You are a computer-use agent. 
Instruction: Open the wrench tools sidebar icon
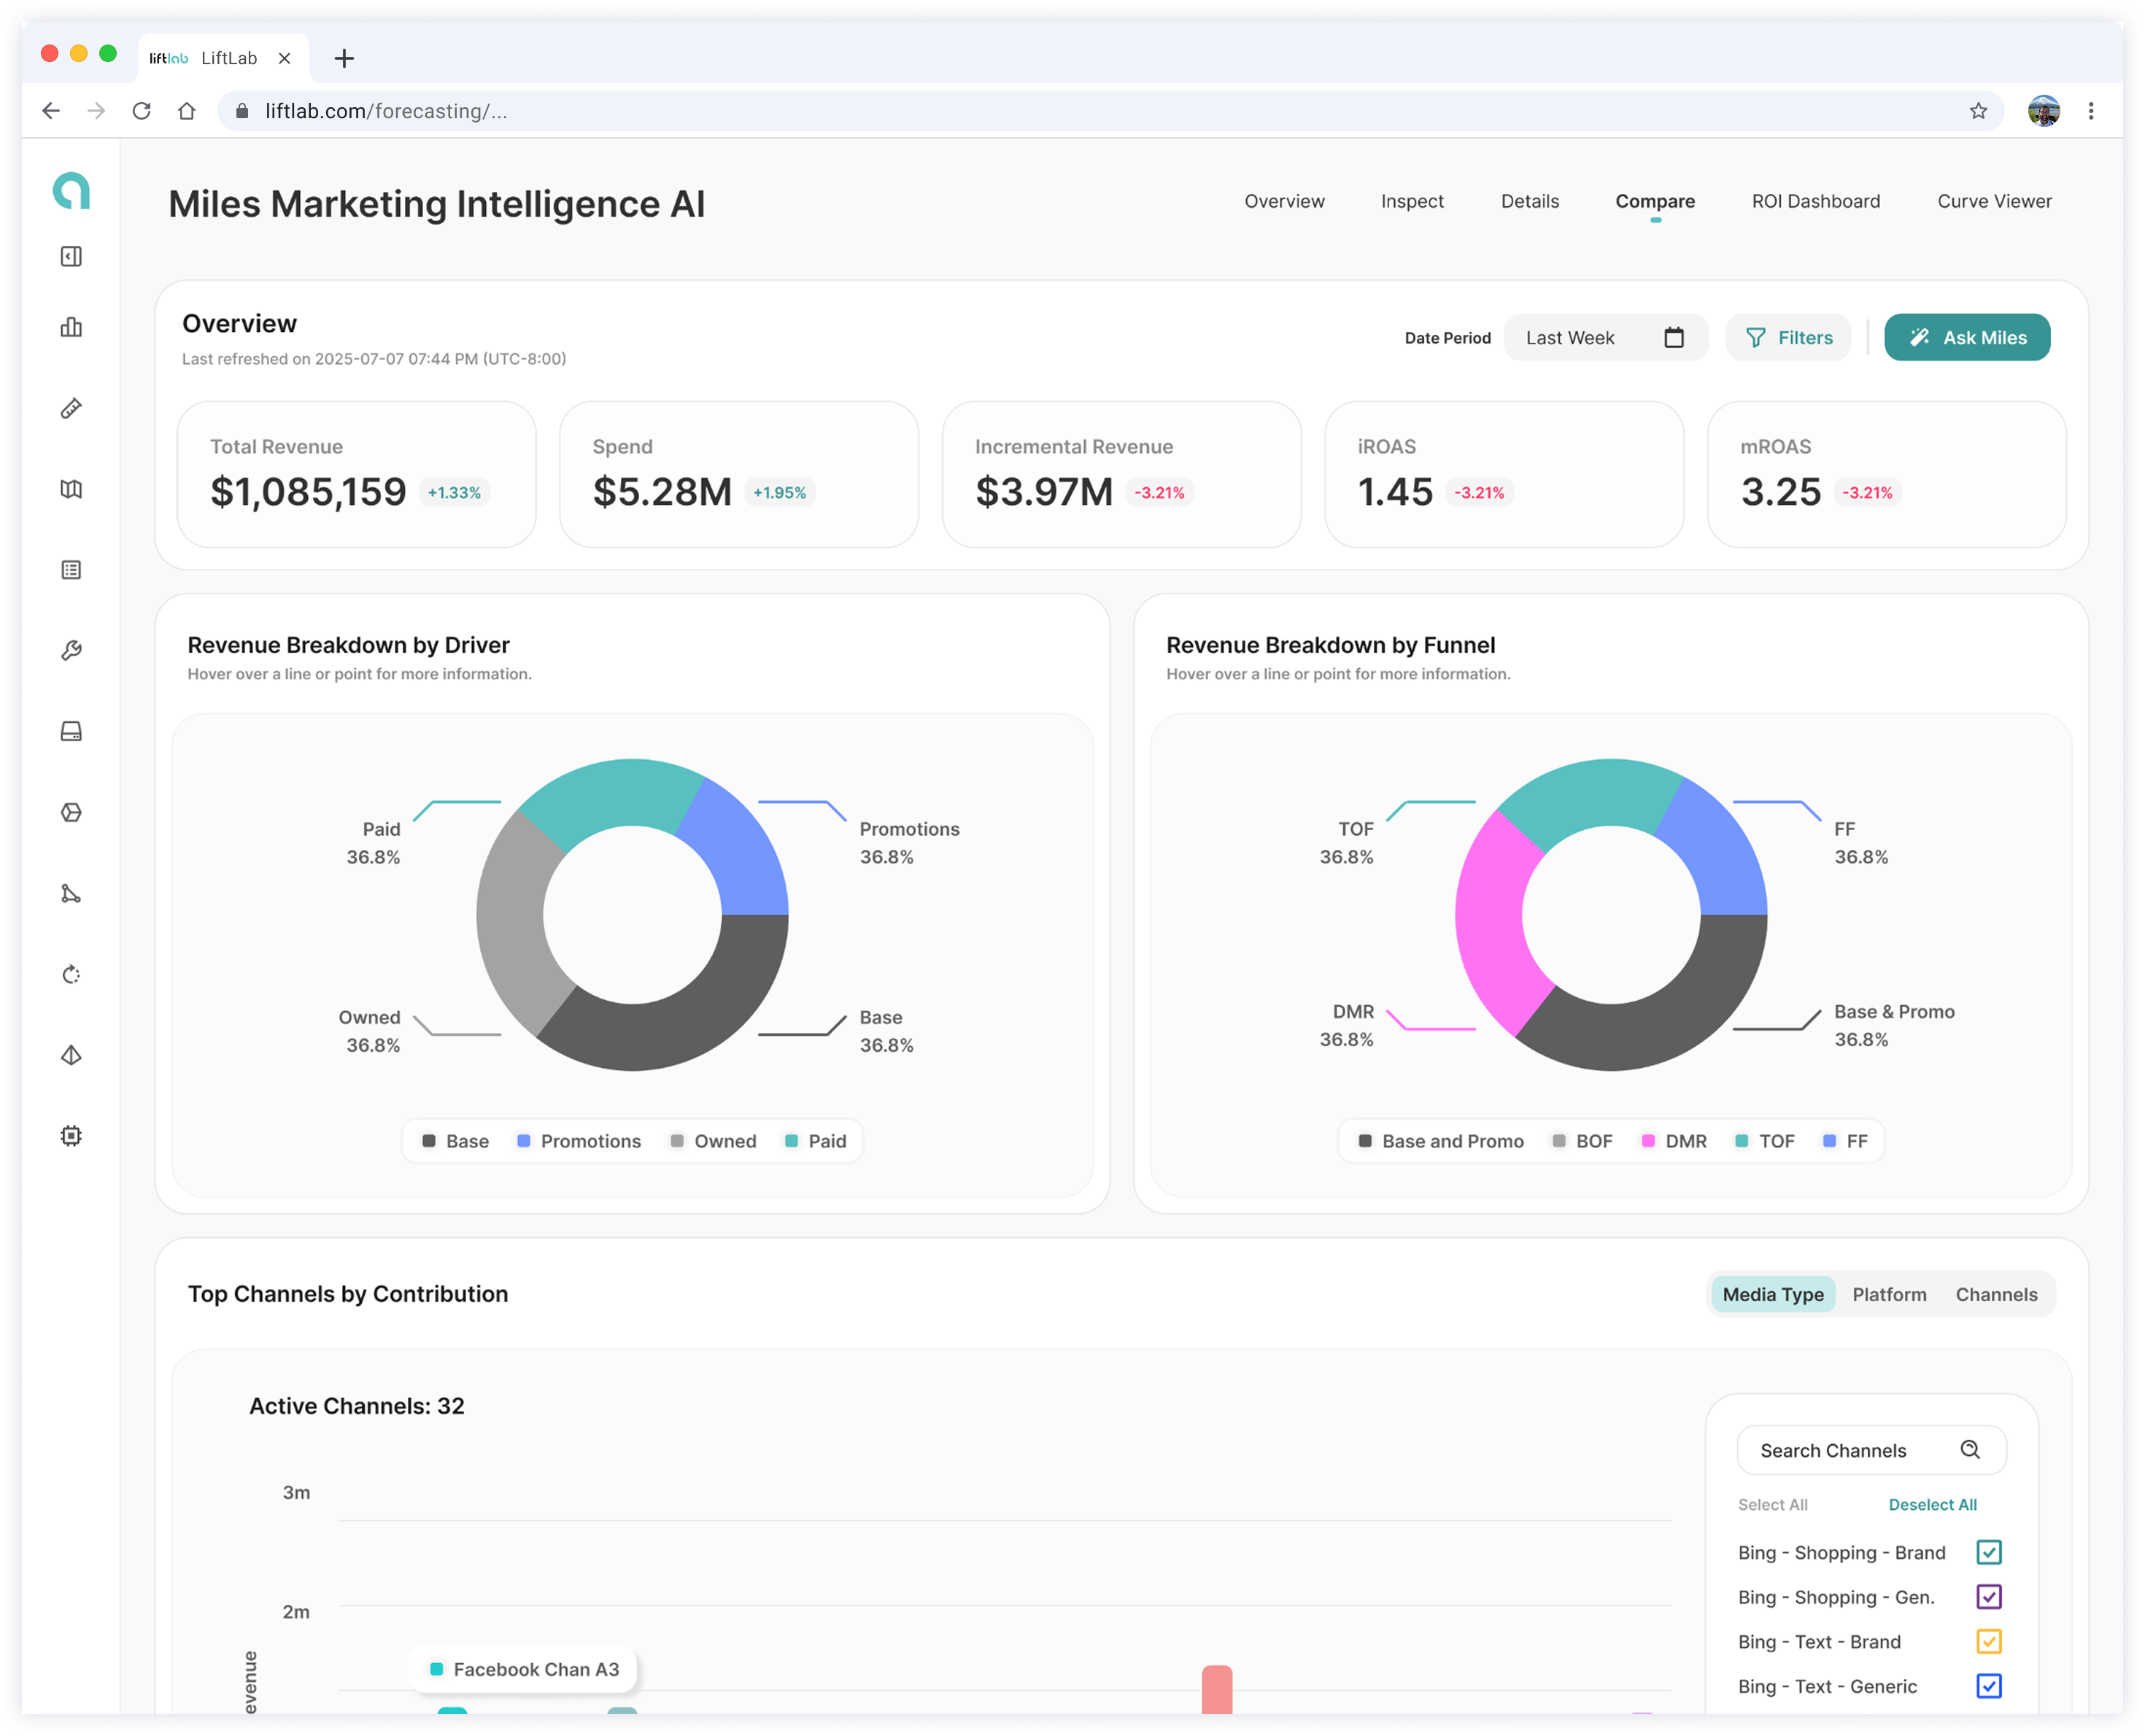tap(71, 651)
